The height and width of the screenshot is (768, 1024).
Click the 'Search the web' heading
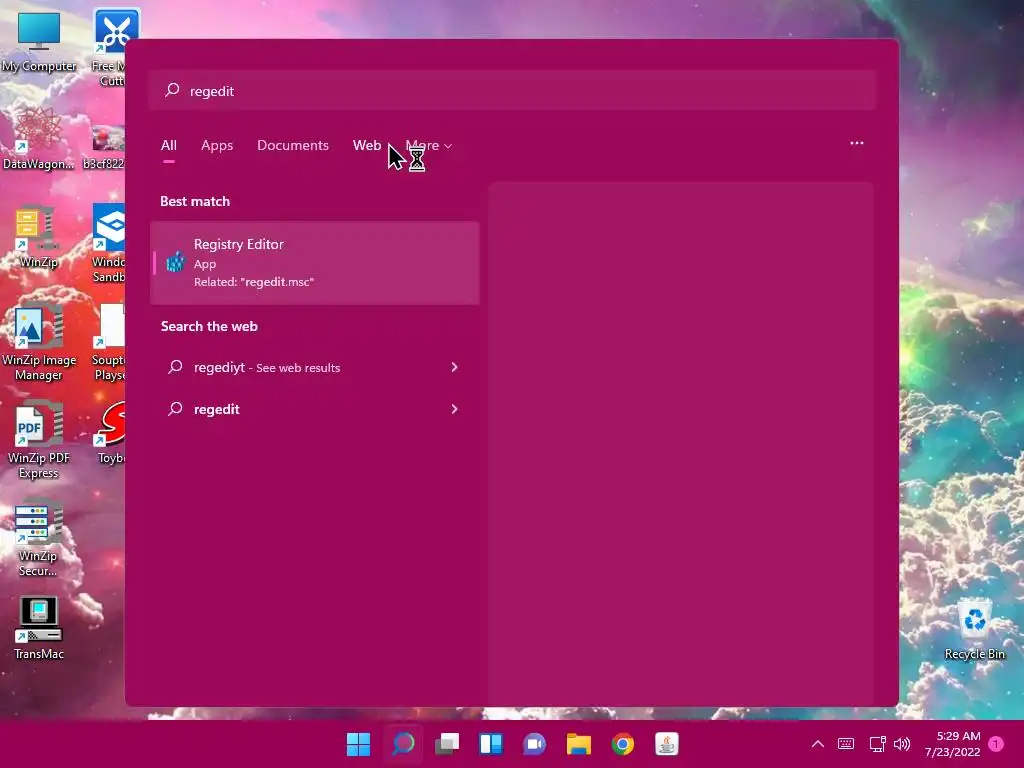pyautogui.click(x=209, y=326)
